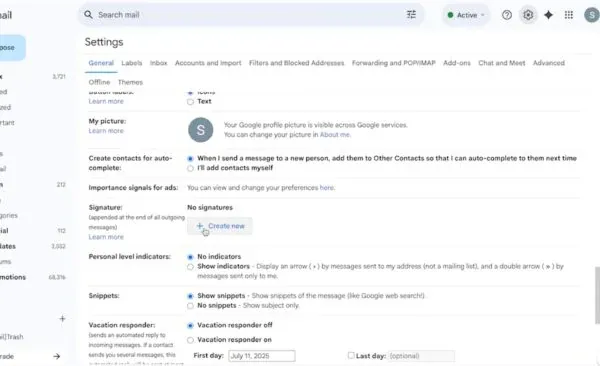Screen dimensions: 600x366
Task: Open the Offline tab
Action: [99, 82]
